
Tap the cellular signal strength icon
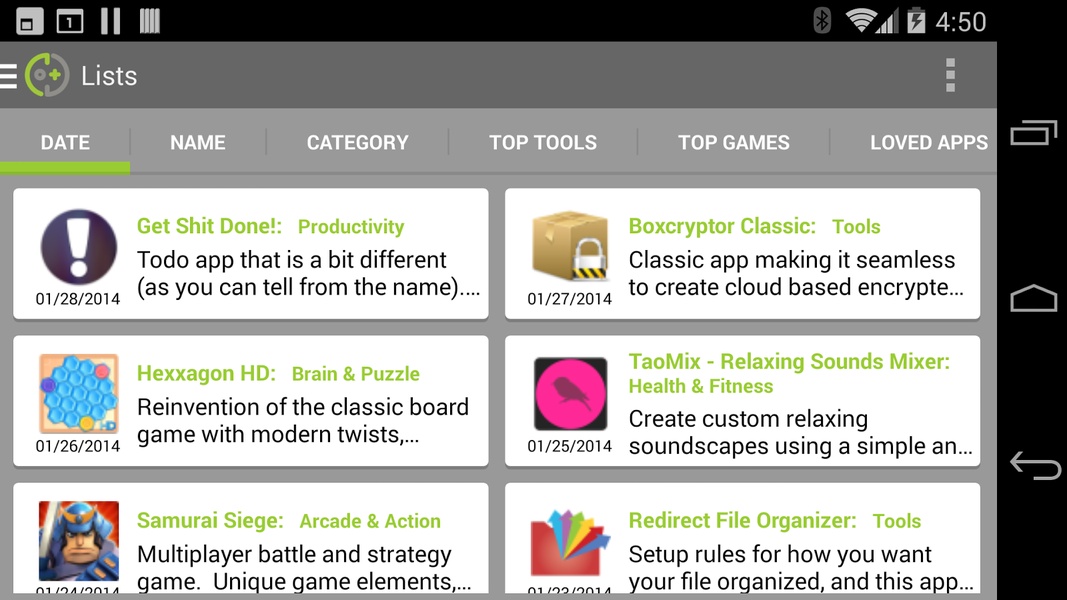click(887, 20)
